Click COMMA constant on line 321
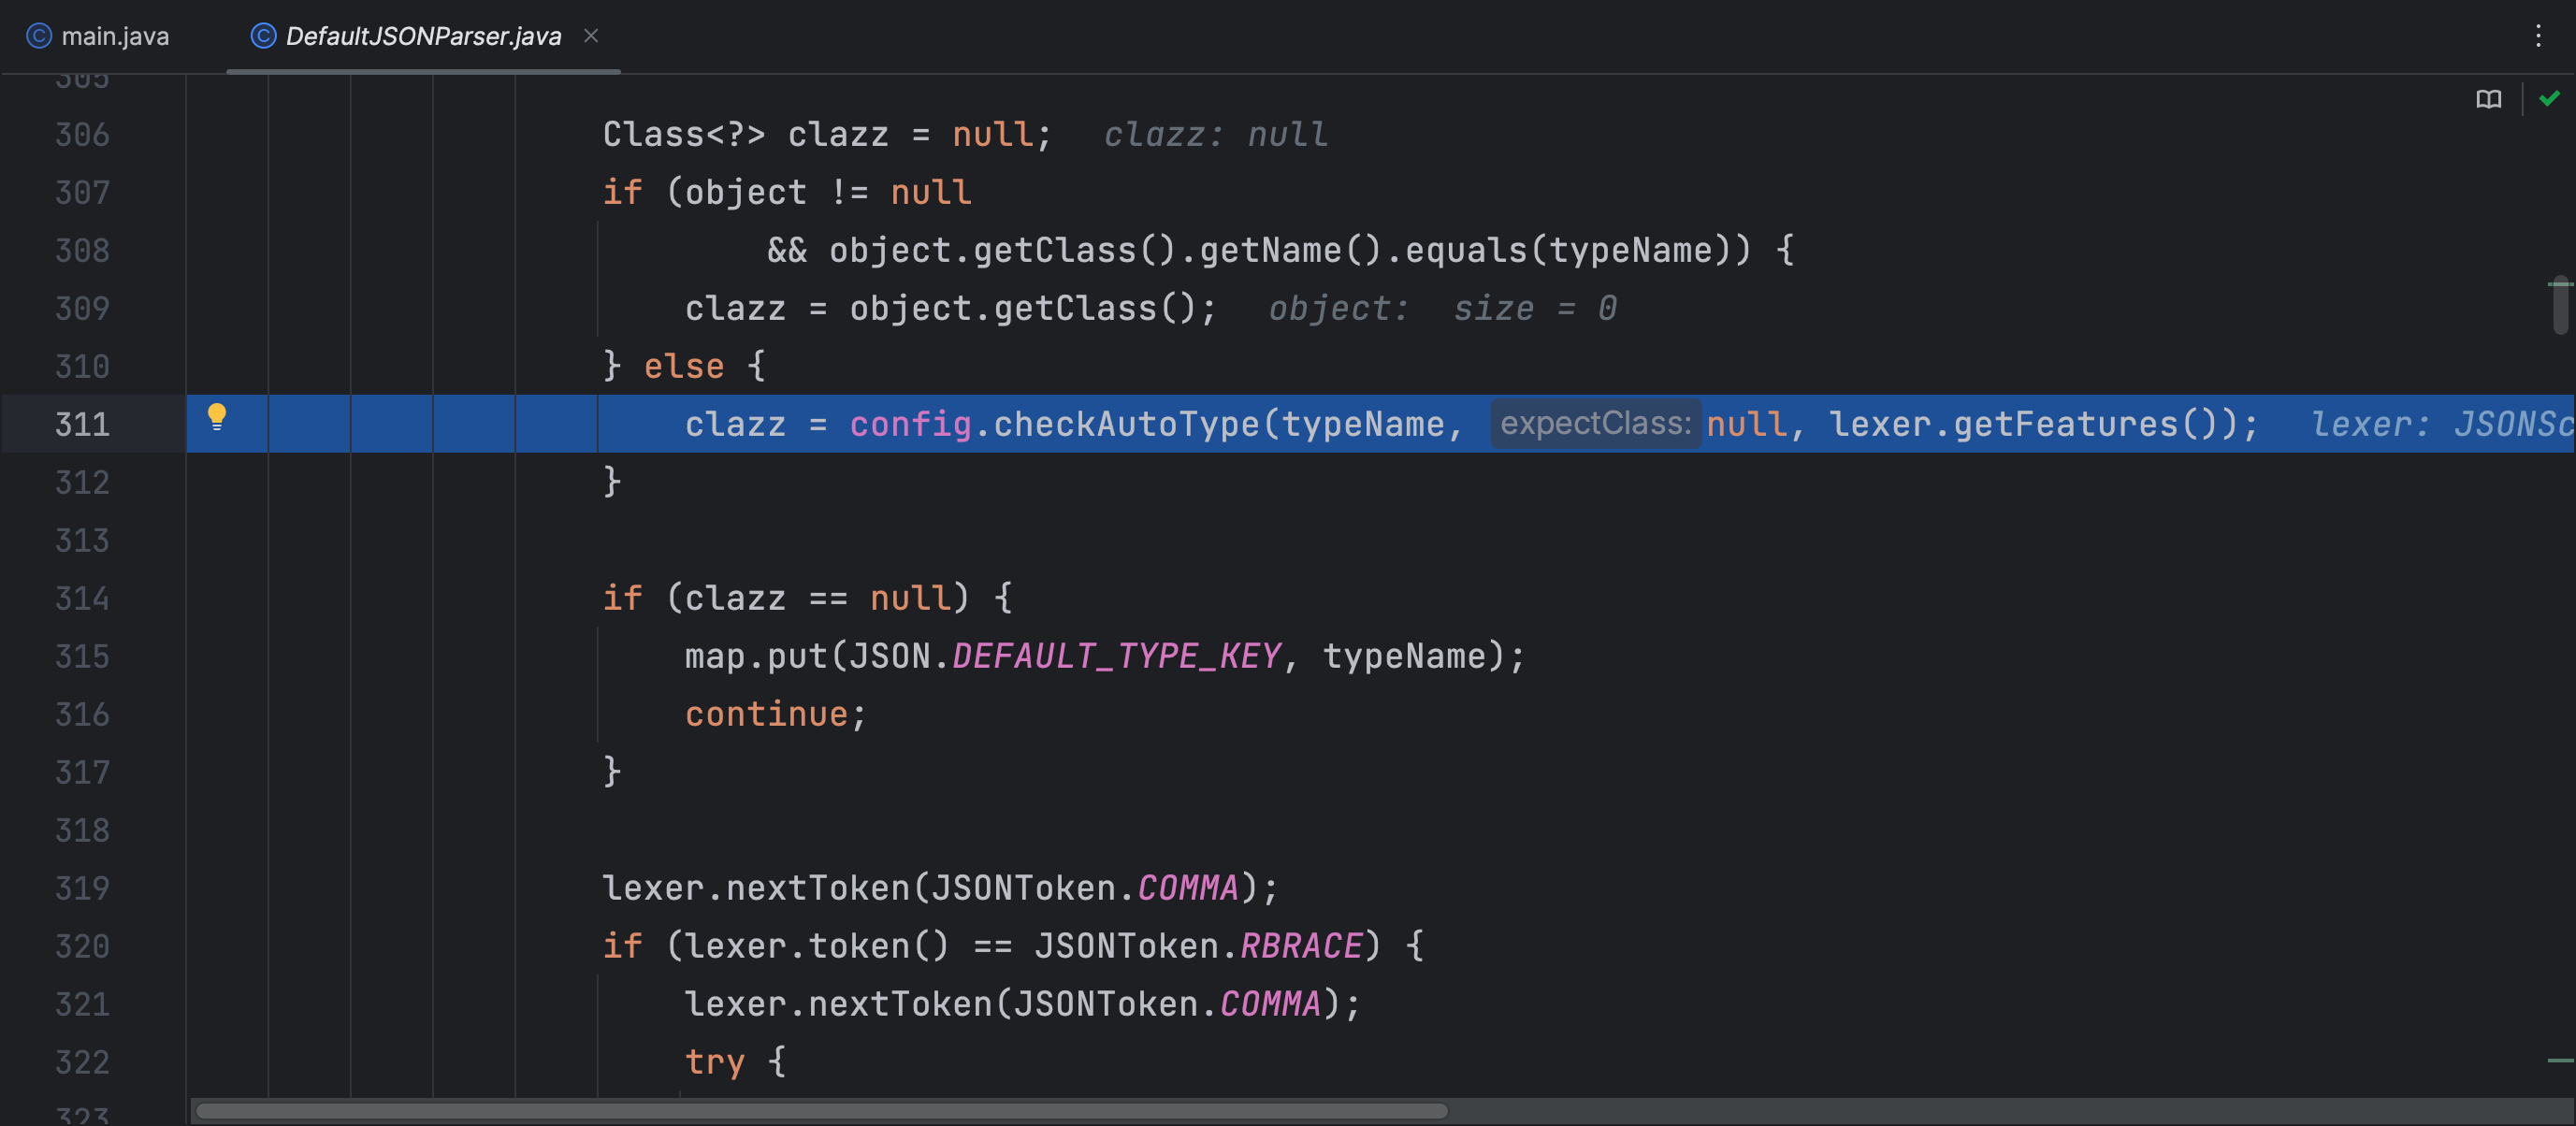This screenshot has width=2576, height=1126. click(1270, 1004)
